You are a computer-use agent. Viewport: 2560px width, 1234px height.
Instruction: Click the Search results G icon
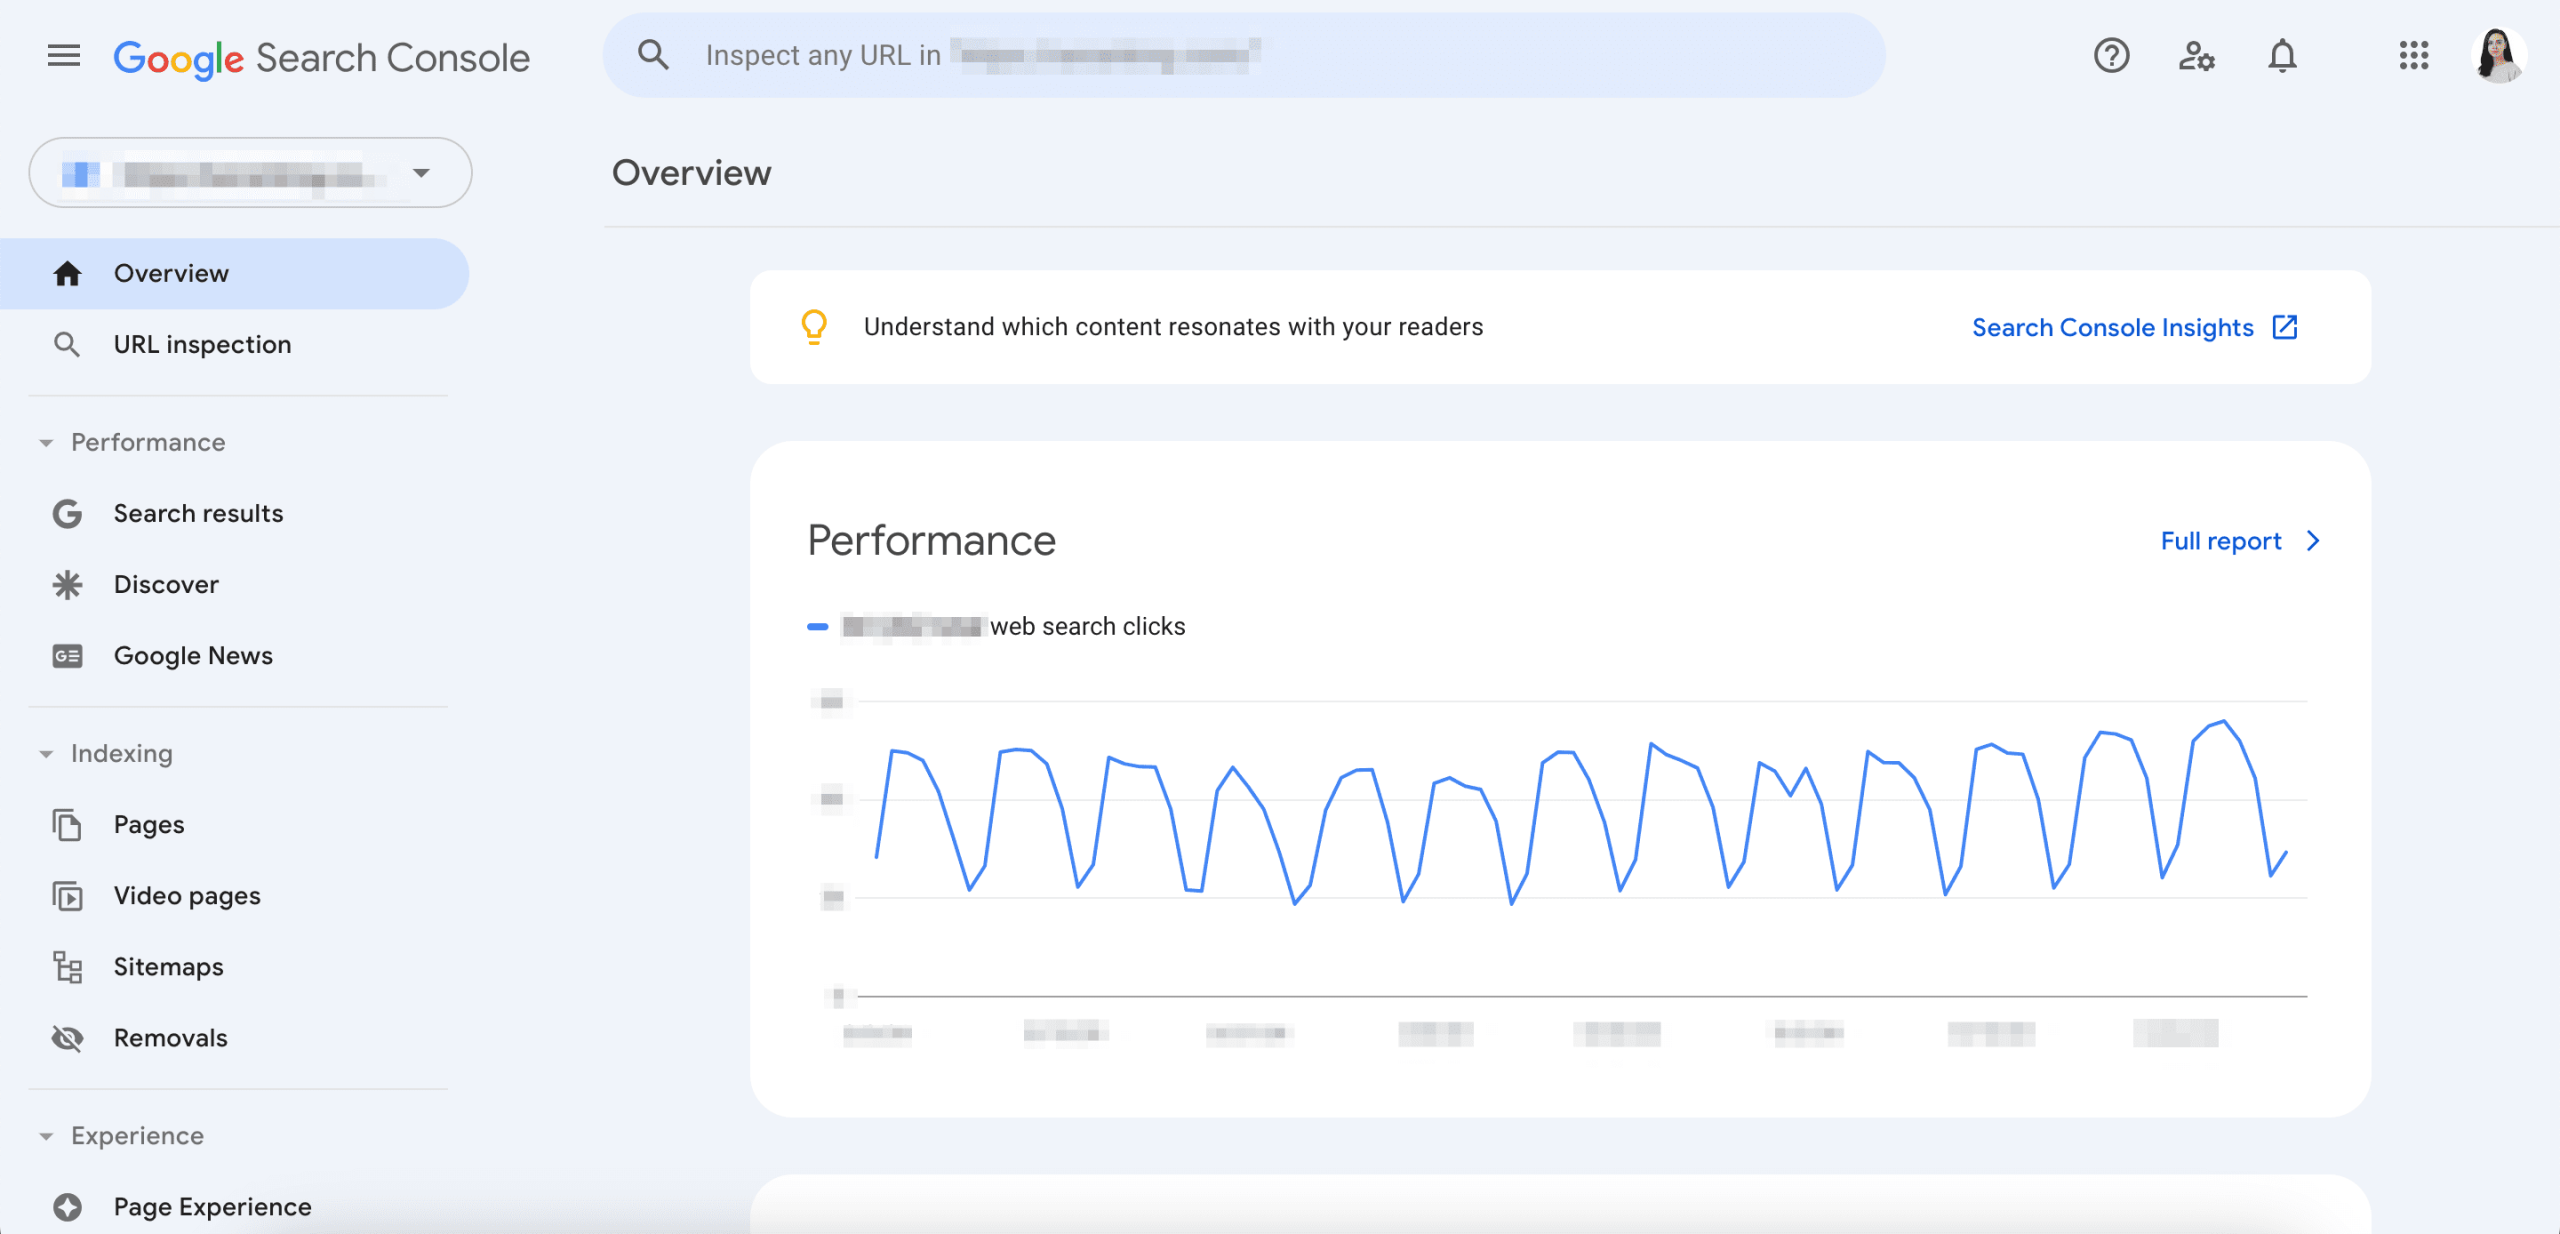click(x=67, y=514)
